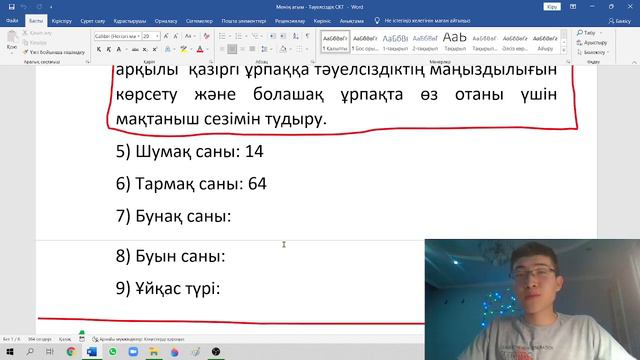This screenshot has height=360, width=640.
Task: Apply the No Spacing style
Action: (365, 42)
